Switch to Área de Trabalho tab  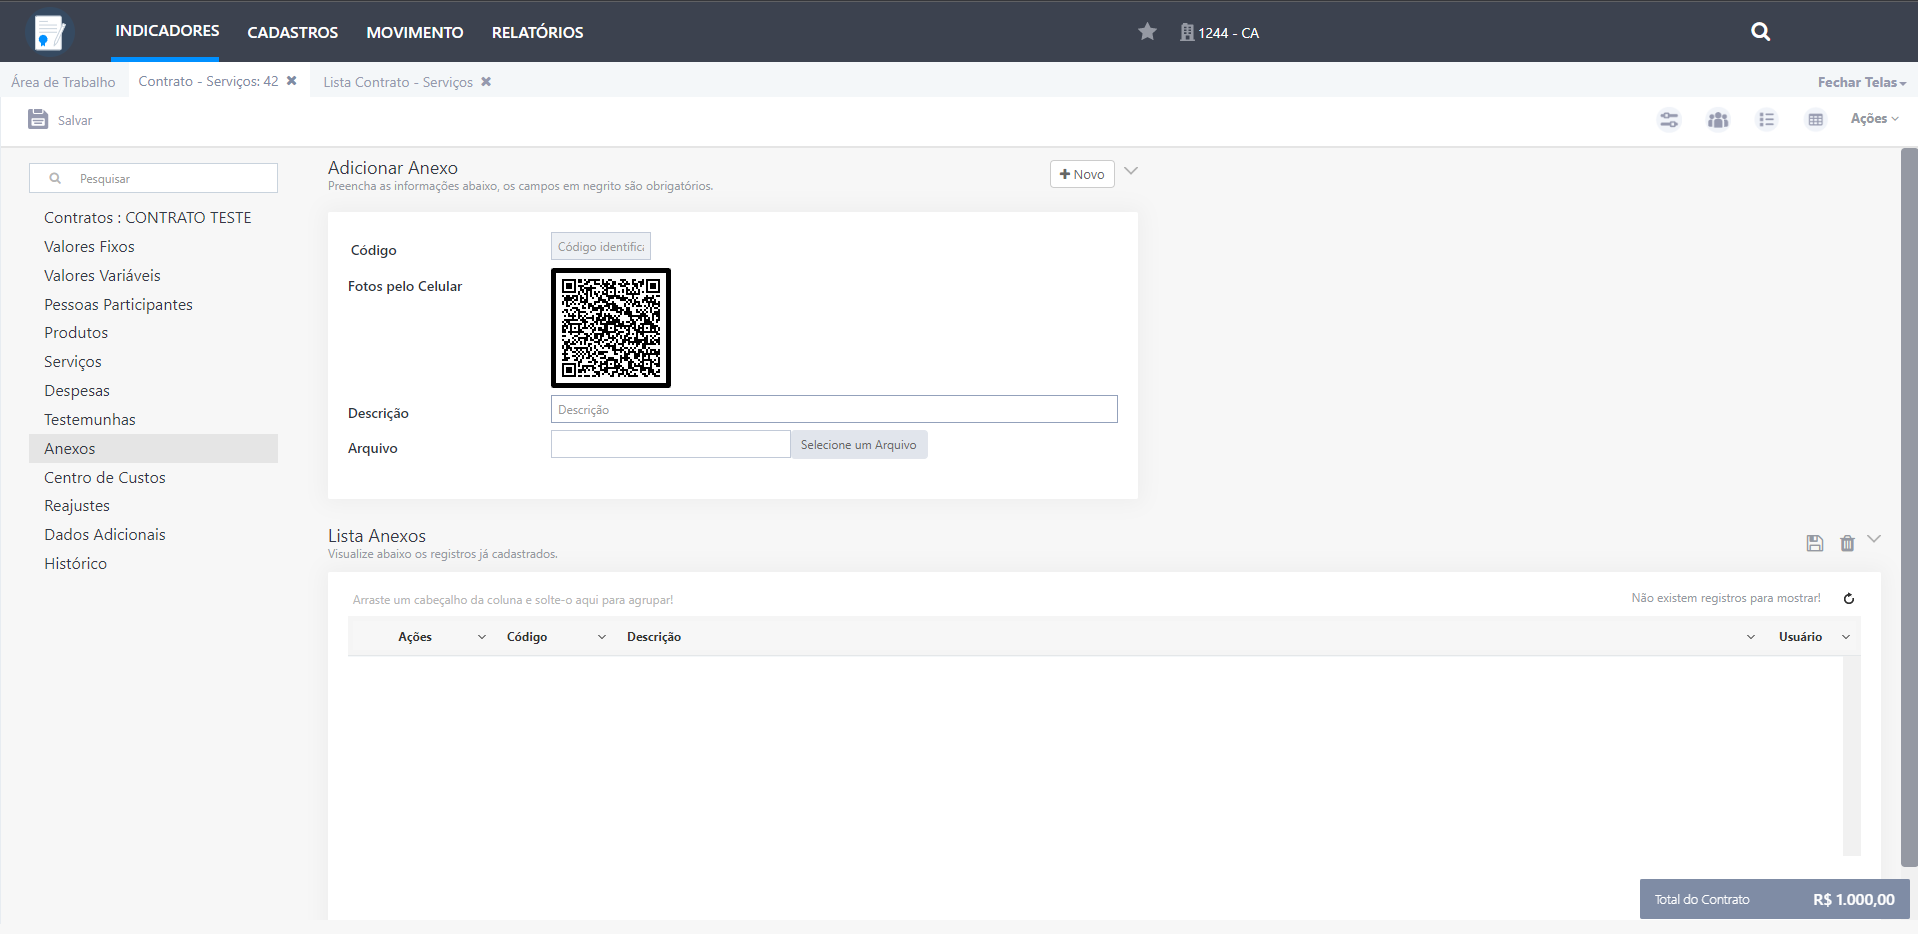(x=63, y=82)
